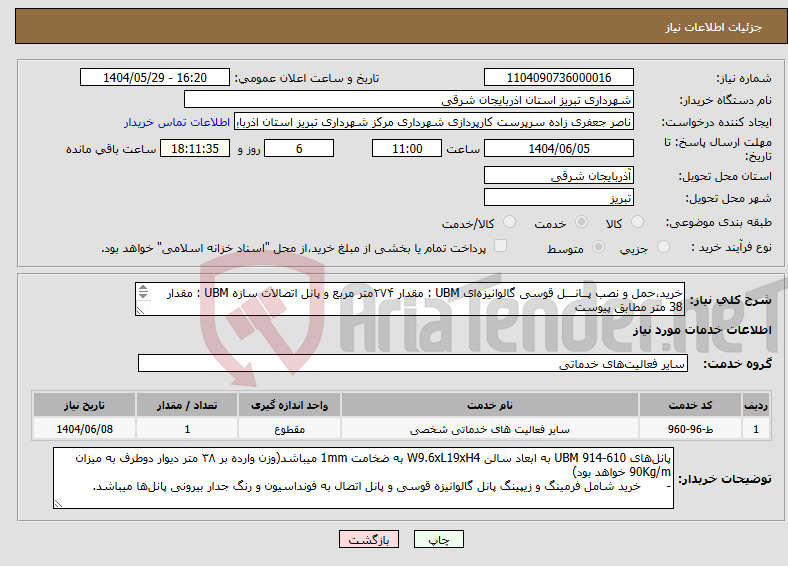Click the طبقه بندی موضوعی label
Image resolution: width=788 pixels, height=566 pixels.
click(x=719, y=222)
